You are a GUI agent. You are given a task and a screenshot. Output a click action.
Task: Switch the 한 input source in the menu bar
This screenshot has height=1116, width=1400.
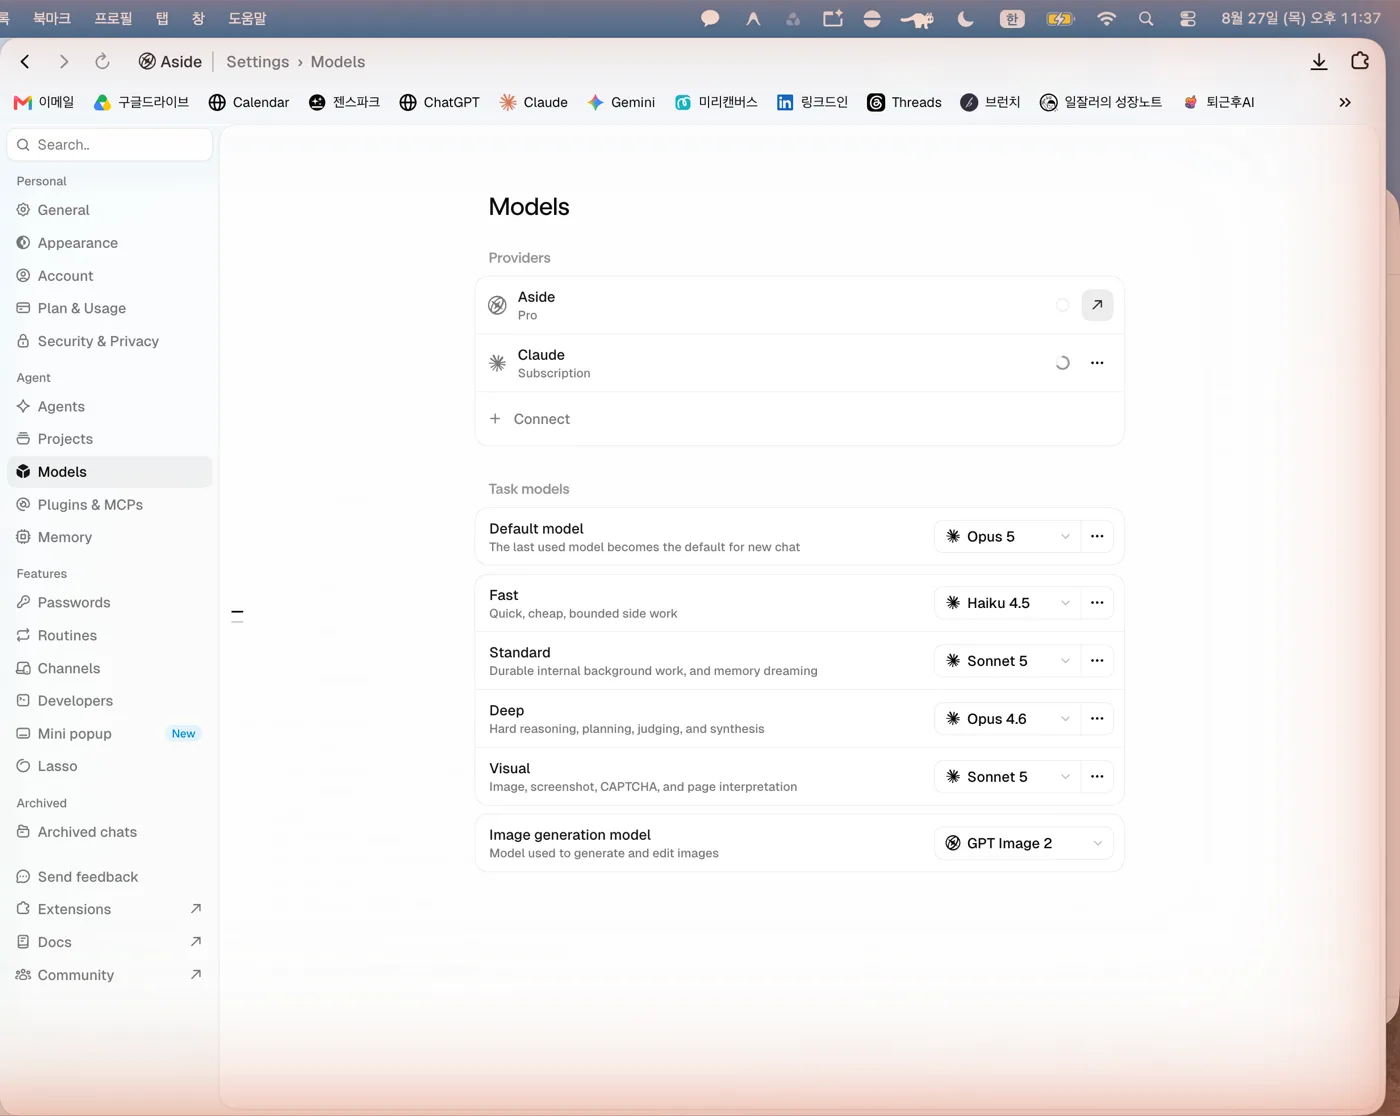tap(1012, 18)
